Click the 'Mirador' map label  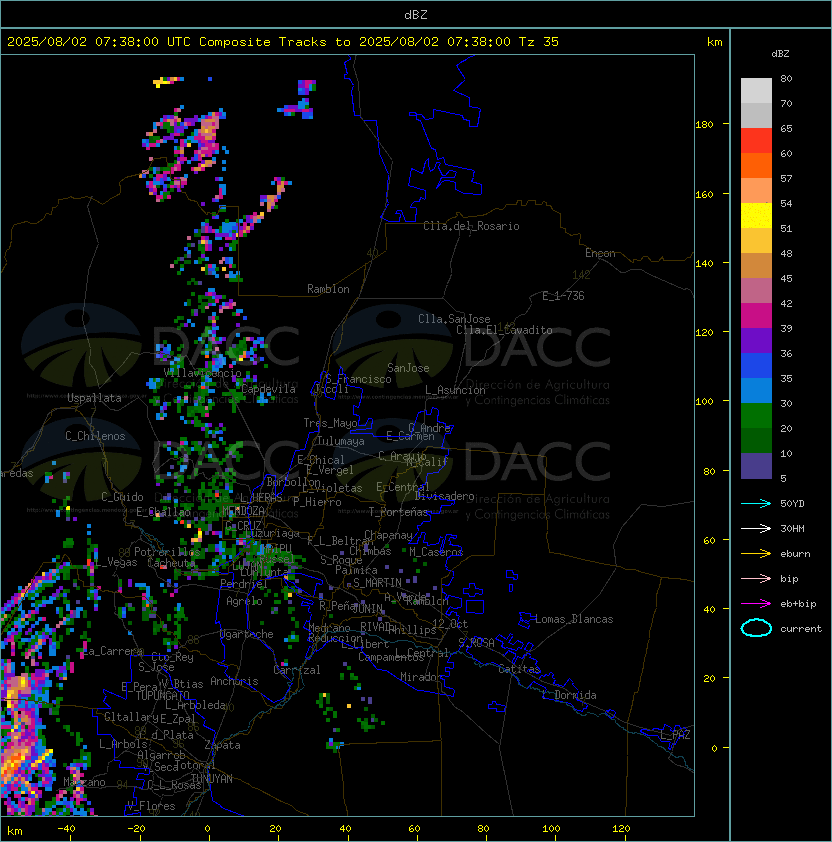tap(421, 677)
